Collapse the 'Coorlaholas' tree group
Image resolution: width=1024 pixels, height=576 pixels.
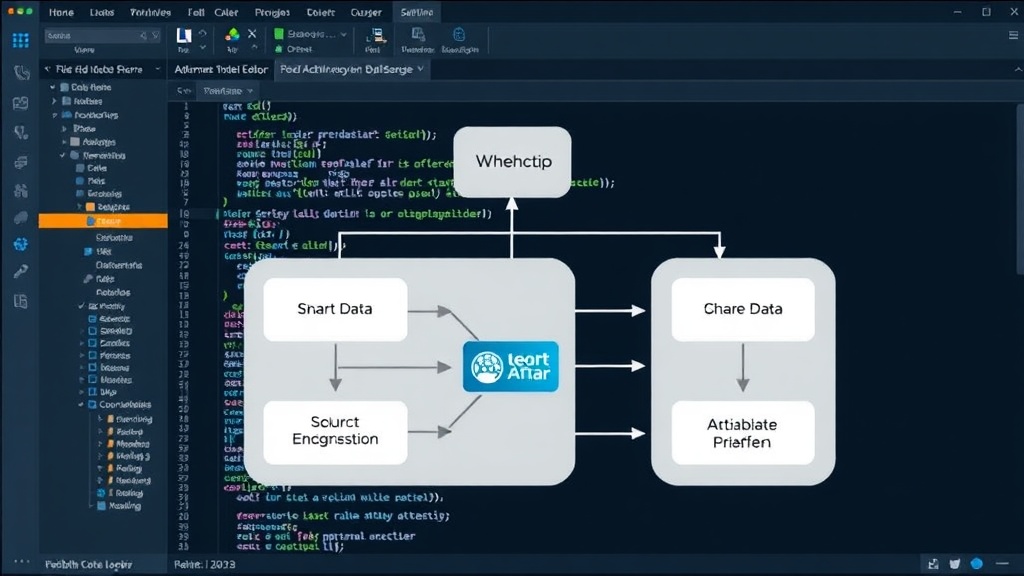point(82,404)
